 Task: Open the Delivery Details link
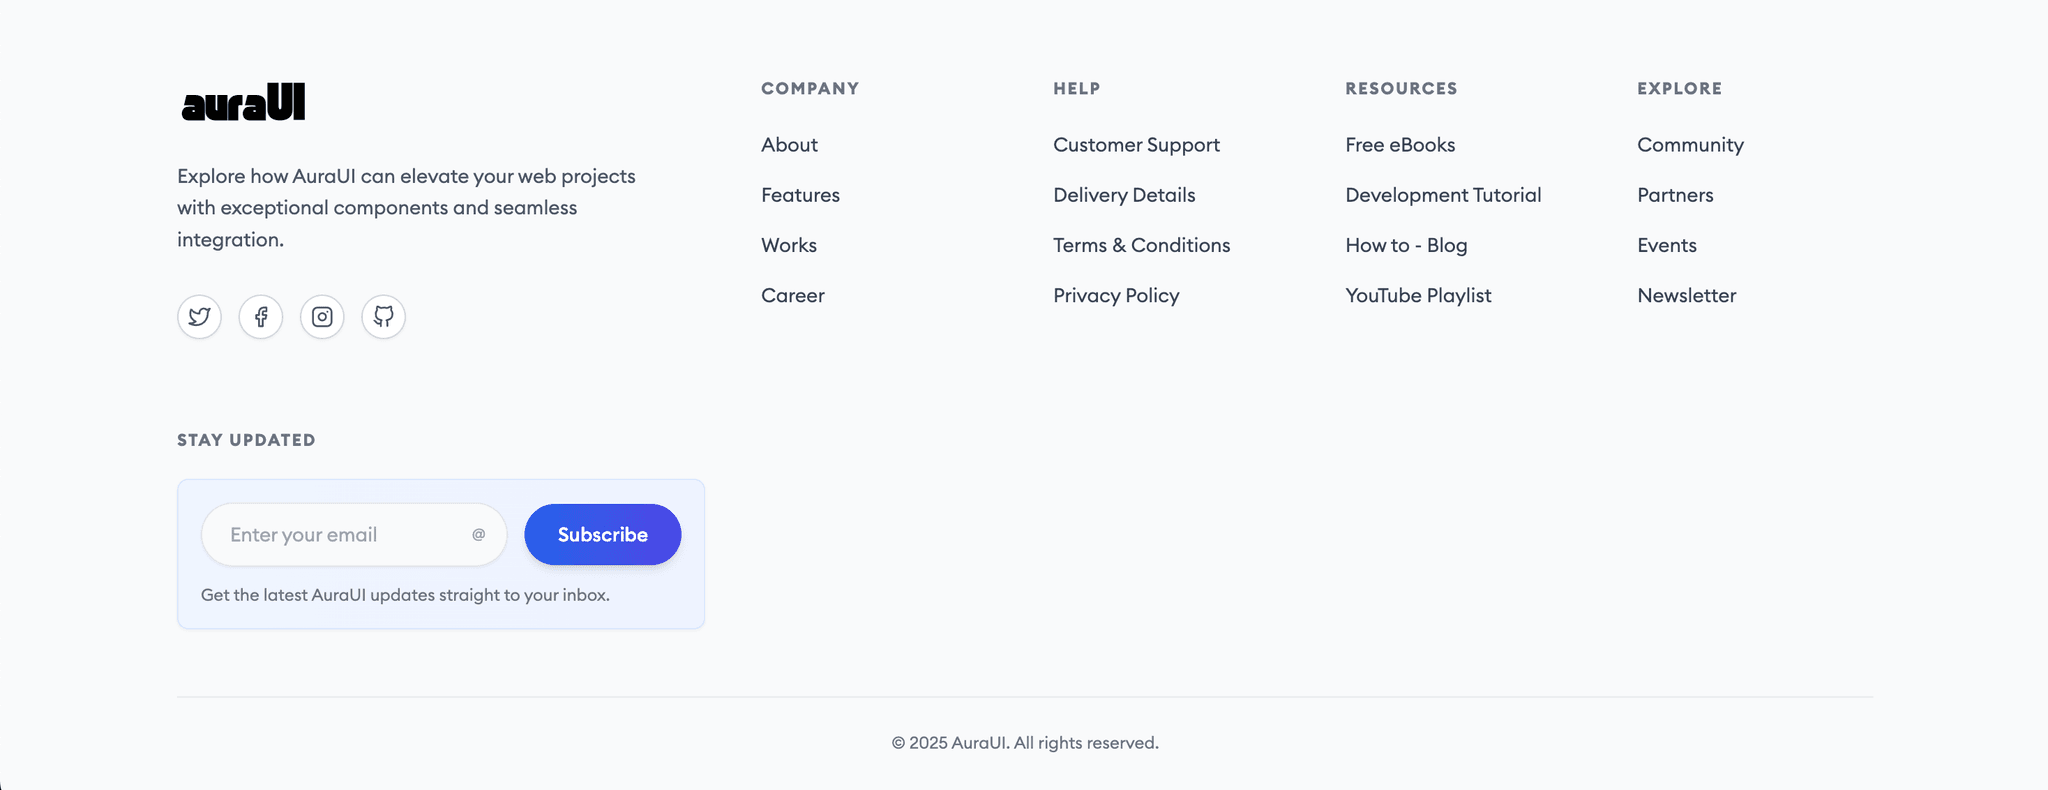(1124, 195)
